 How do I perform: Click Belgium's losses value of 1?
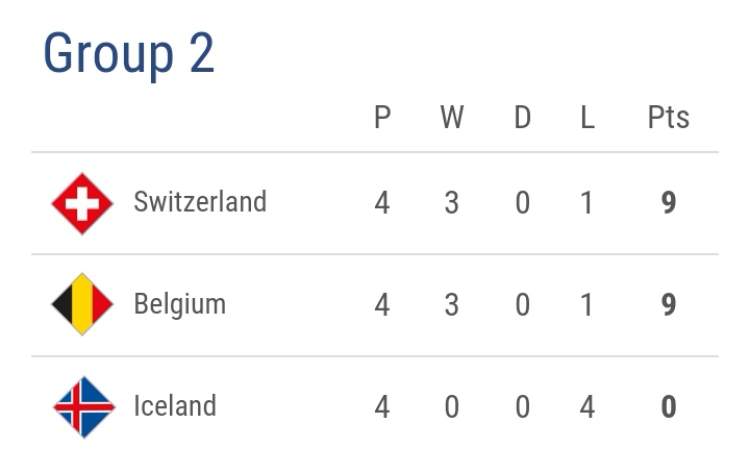pyautogui.click(x=587, y=305)
